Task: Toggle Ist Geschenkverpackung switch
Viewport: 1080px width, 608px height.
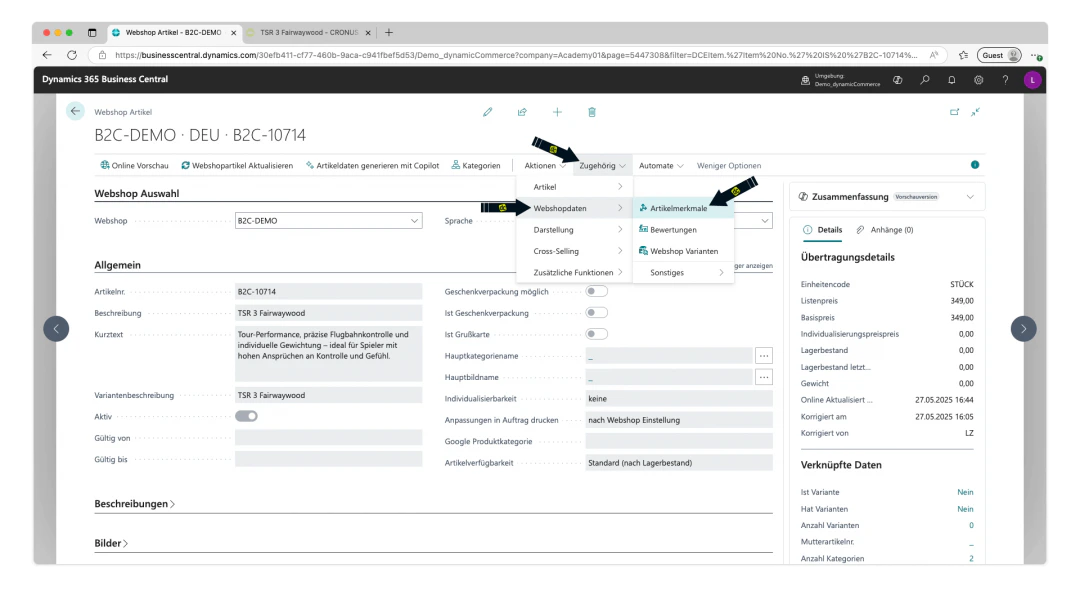Action: [596, 313]
